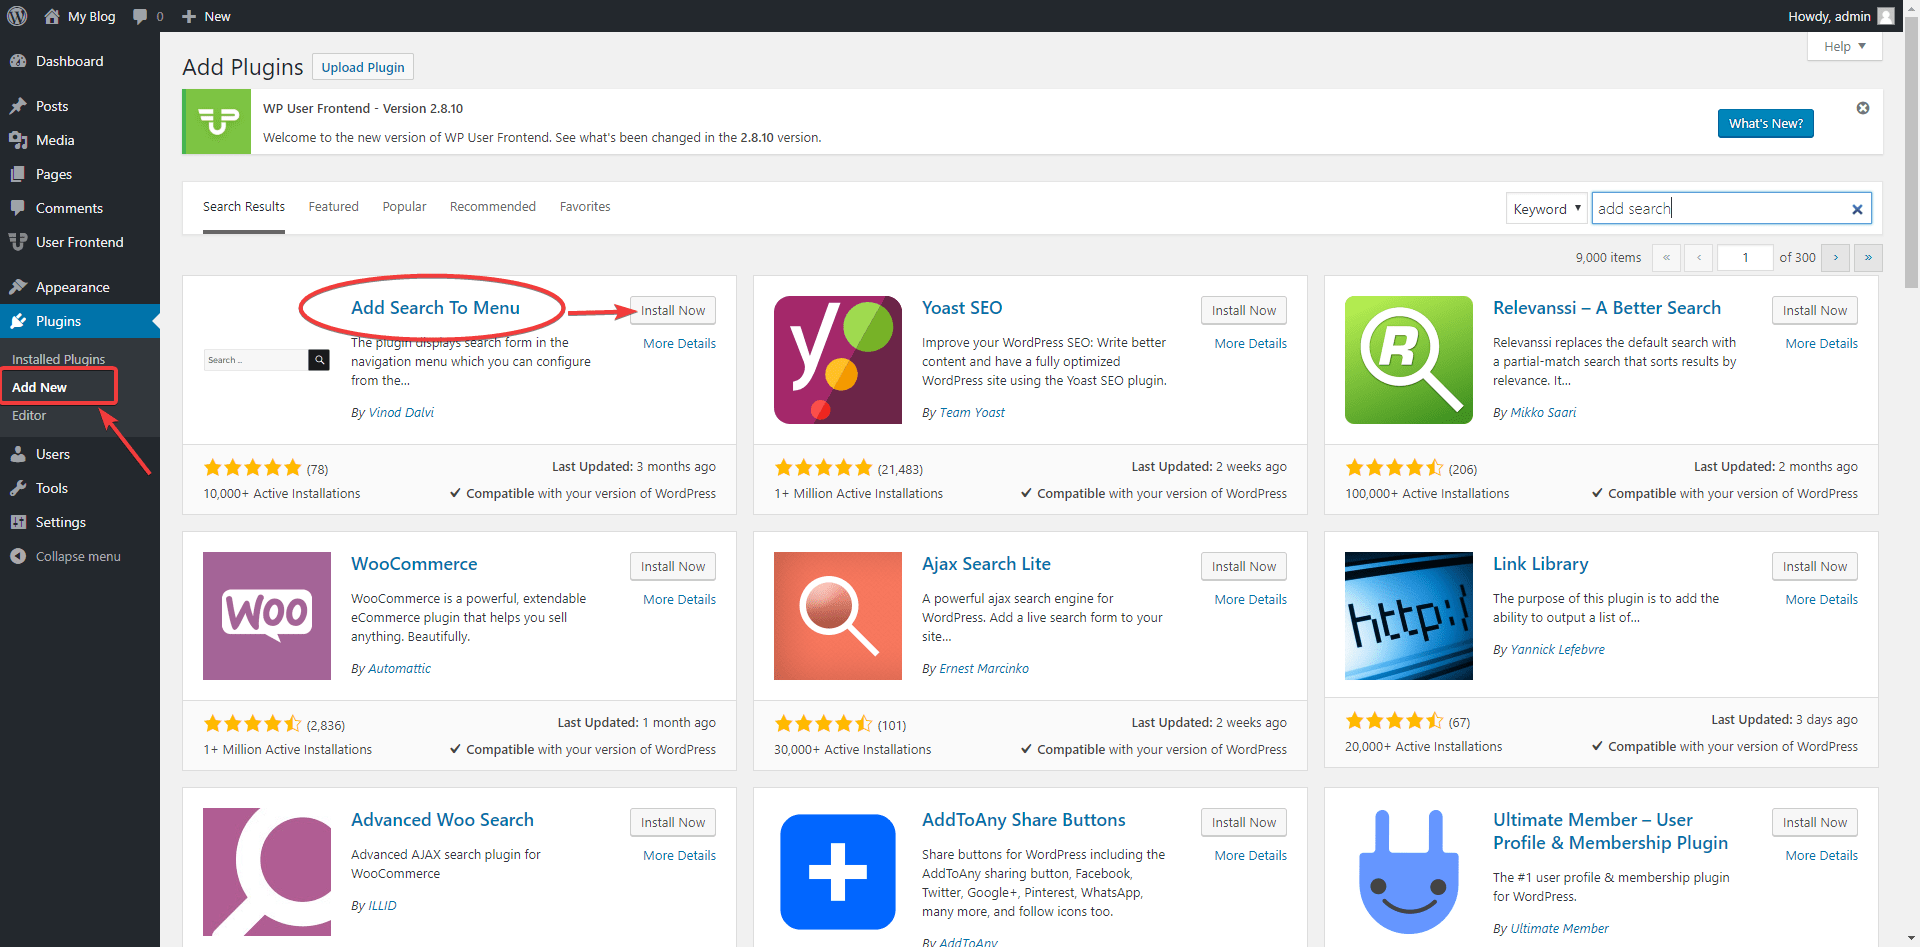Open Vinod Dalvi author link
This screenshot has height=947, width=1920.
coord(401,412)
